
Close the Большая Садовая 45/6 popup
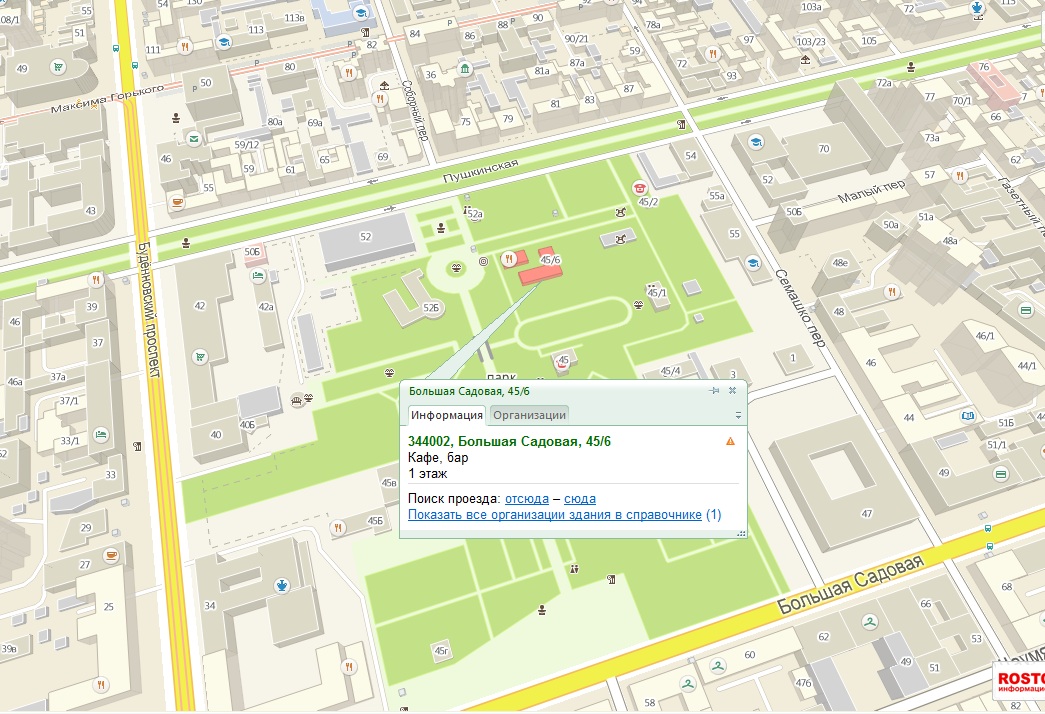732,391
